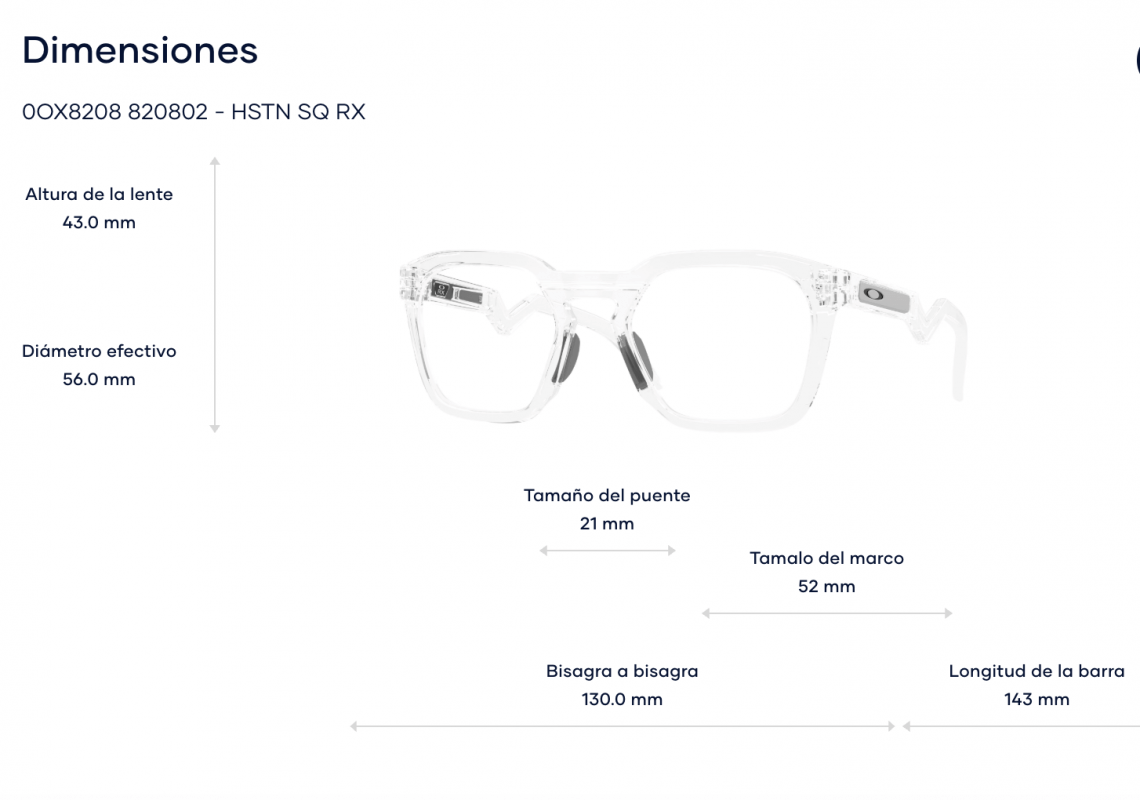Click the hinge to hinge arrow line
Image resolution: width=1140 pixels, height=800 pixels.
coord(622,727)
